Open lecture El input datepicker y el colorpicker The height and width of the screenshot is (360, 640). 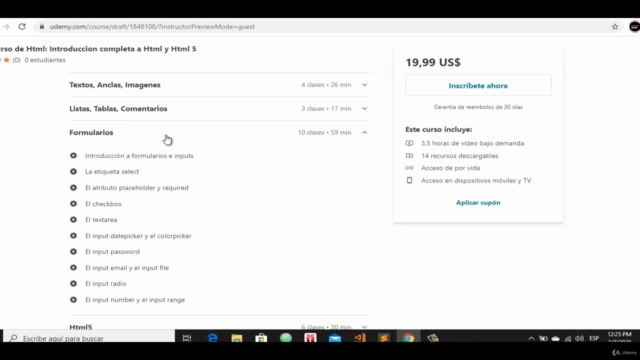138,236
